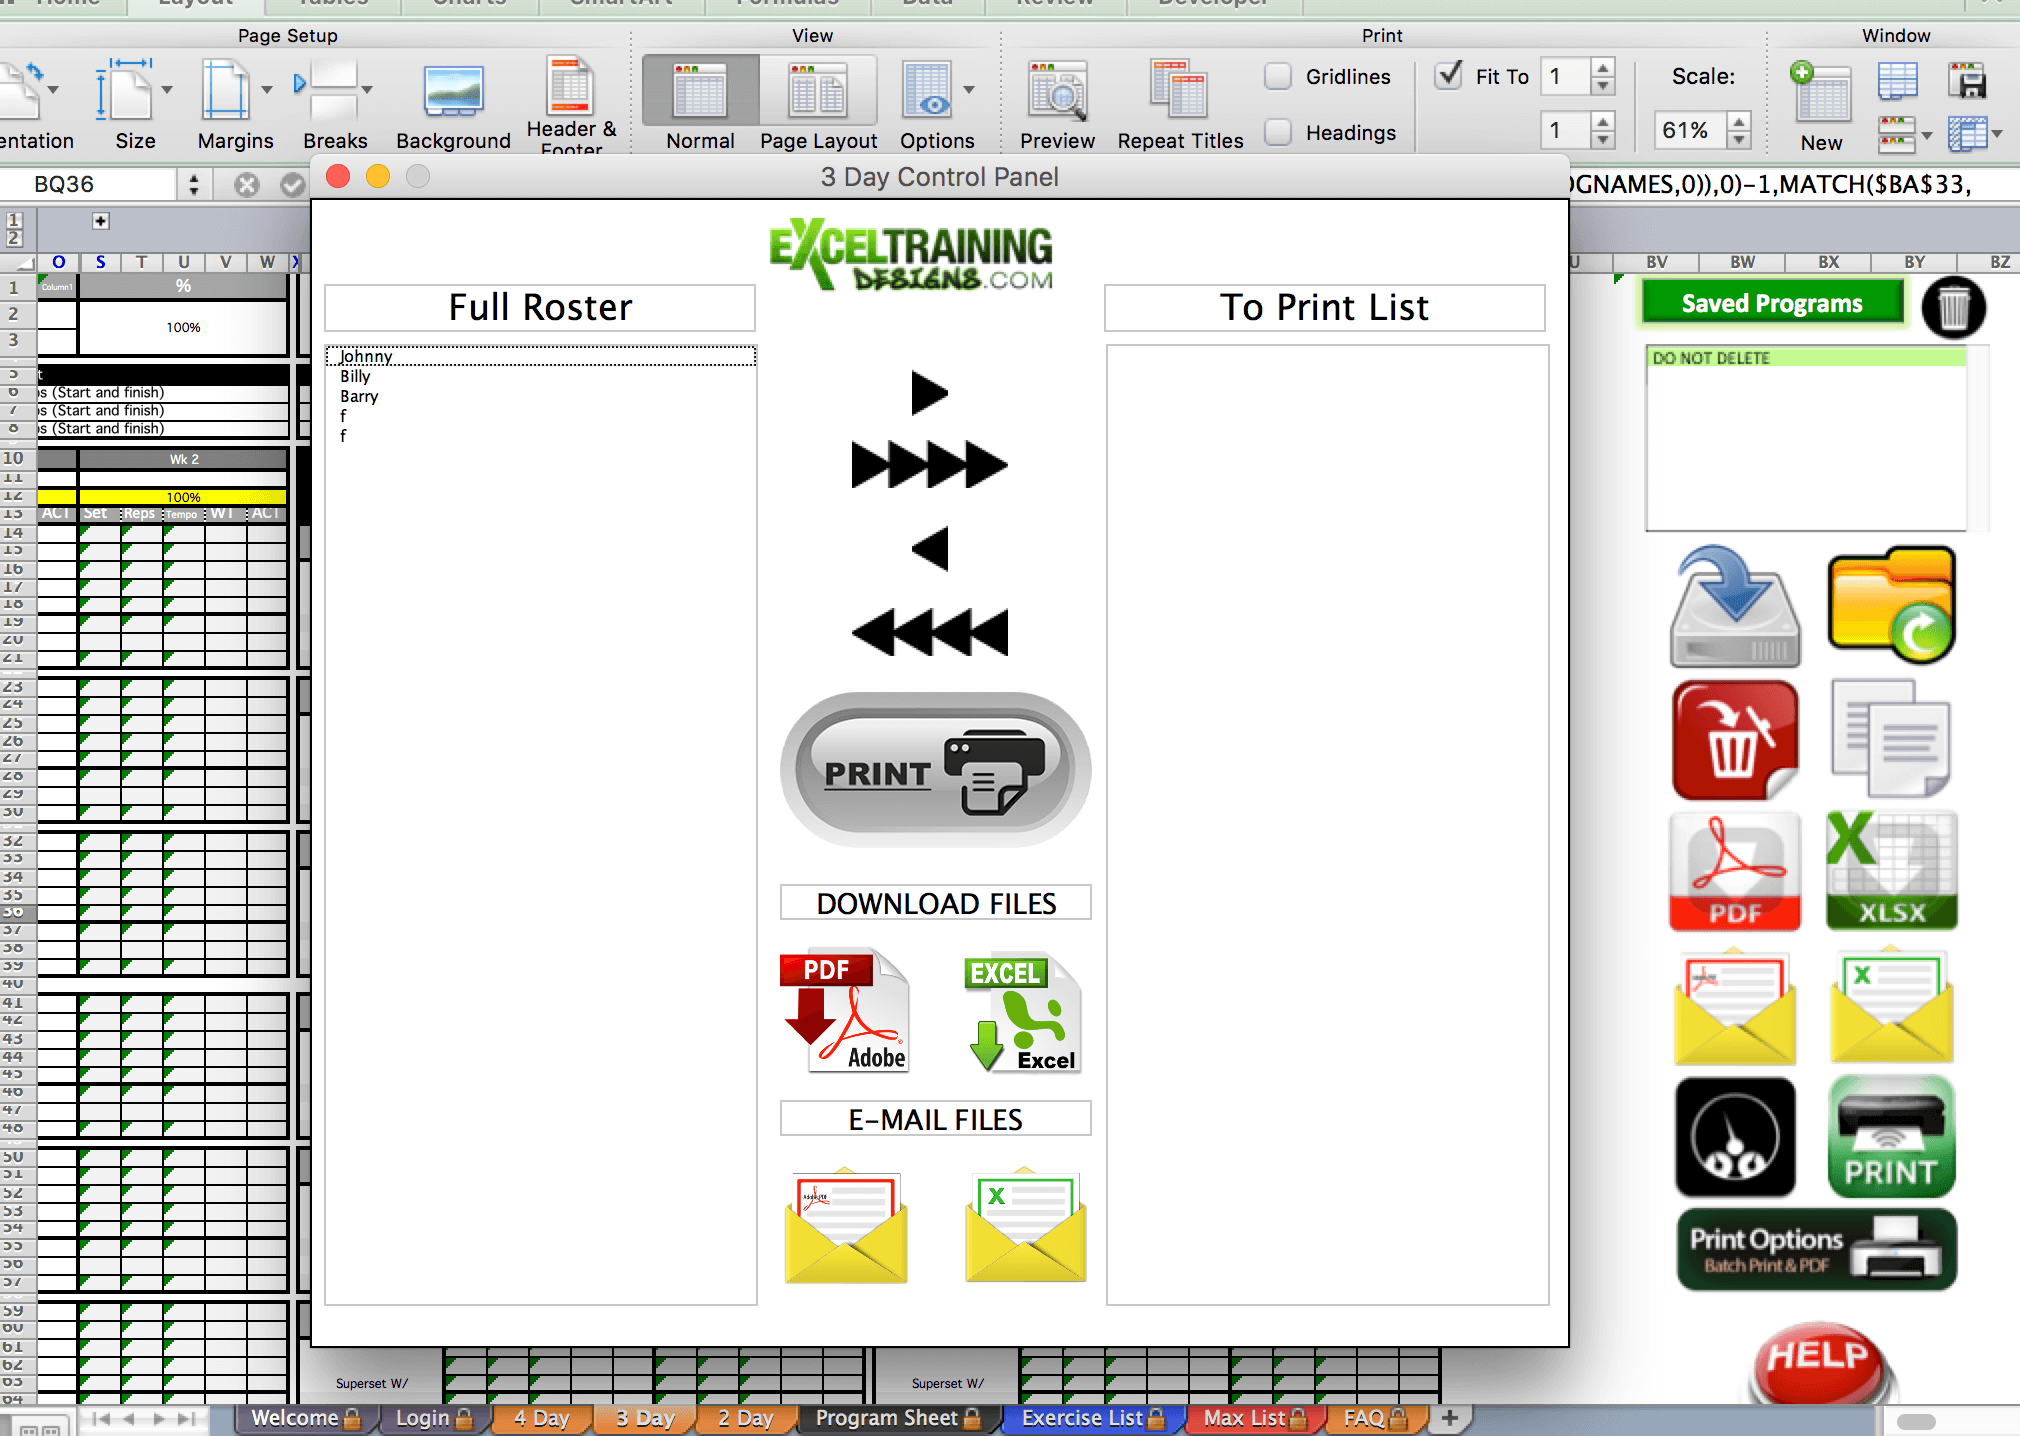
Task: Open the Orientation dropdown arrow
Action: [53, 90]
